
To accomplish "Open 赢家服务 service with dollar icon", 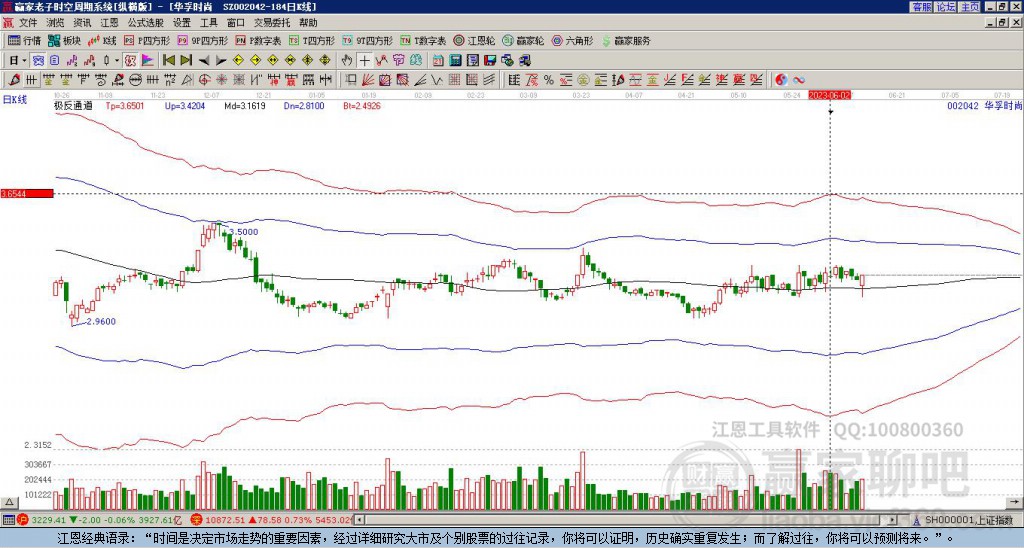I will 626,40.
